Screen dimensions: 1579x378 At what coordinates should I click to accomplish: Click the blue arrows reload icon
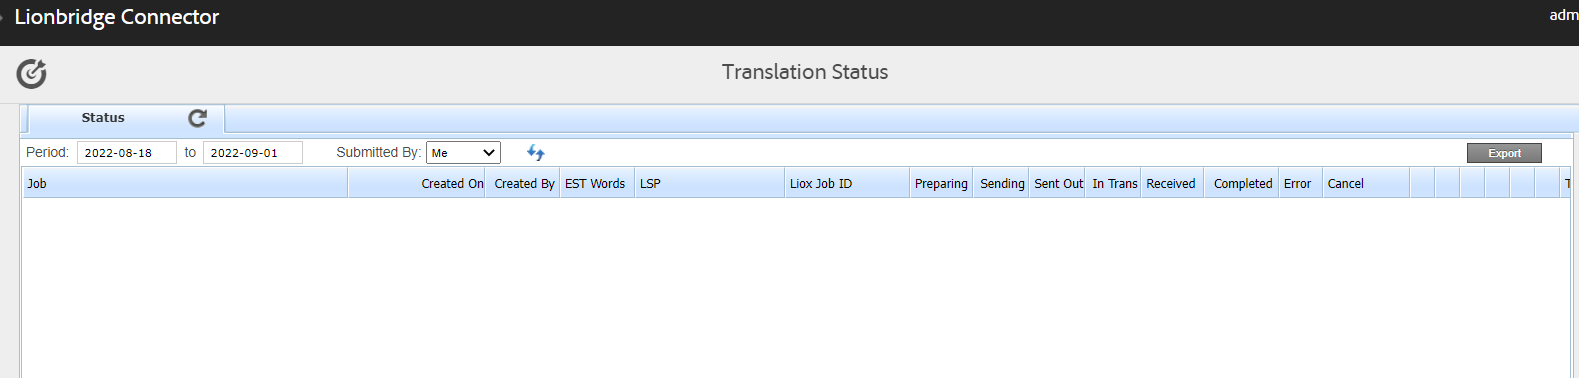536,153
